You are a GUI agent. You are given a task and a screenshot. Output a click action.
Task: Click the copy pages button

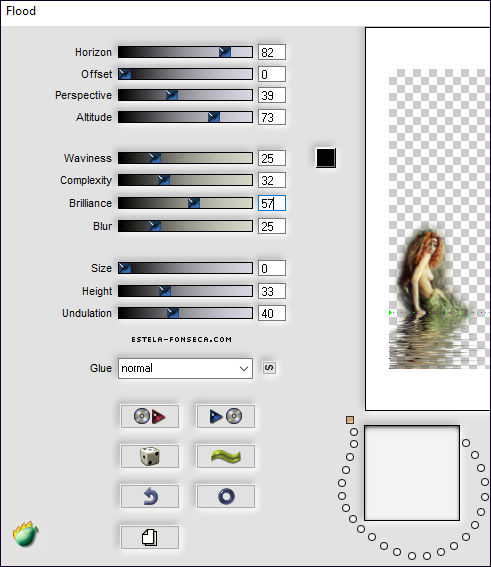[149, 537]
